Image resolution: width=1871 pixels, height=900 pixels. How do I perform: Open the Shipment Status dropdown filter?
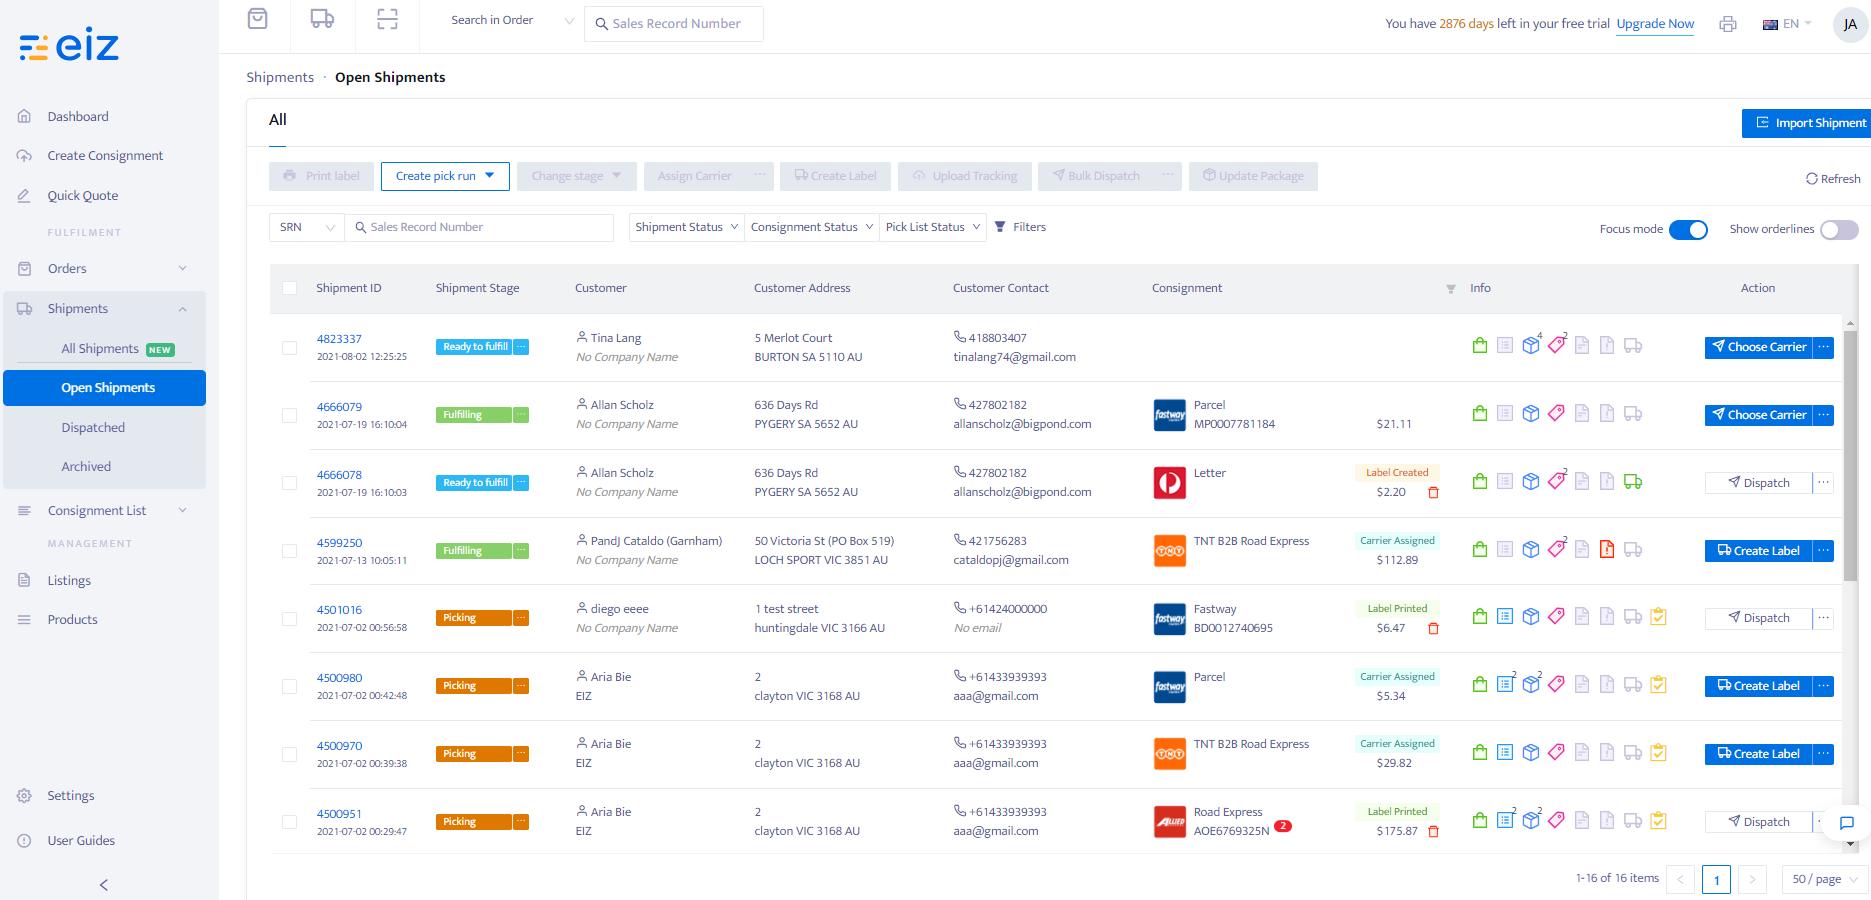tap(686, 227)
